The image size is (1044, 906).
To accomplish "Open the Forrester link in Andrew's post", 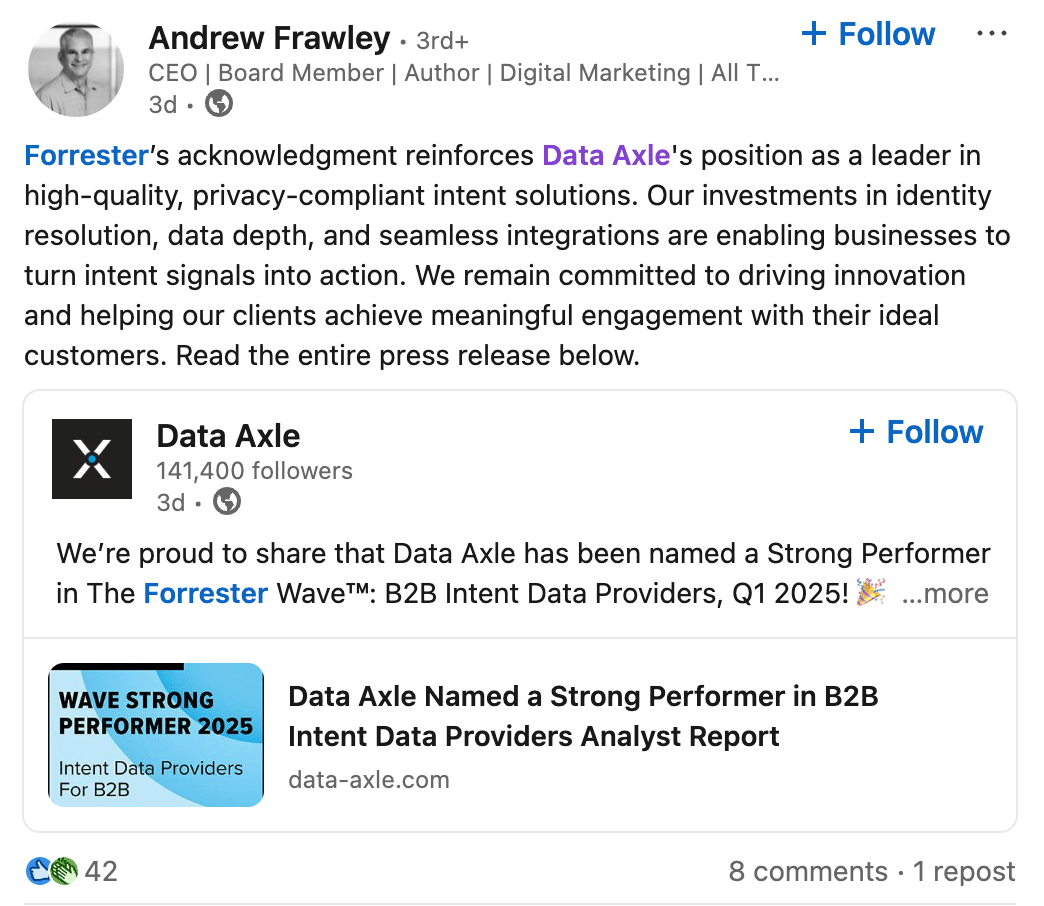I will [86, 155].
